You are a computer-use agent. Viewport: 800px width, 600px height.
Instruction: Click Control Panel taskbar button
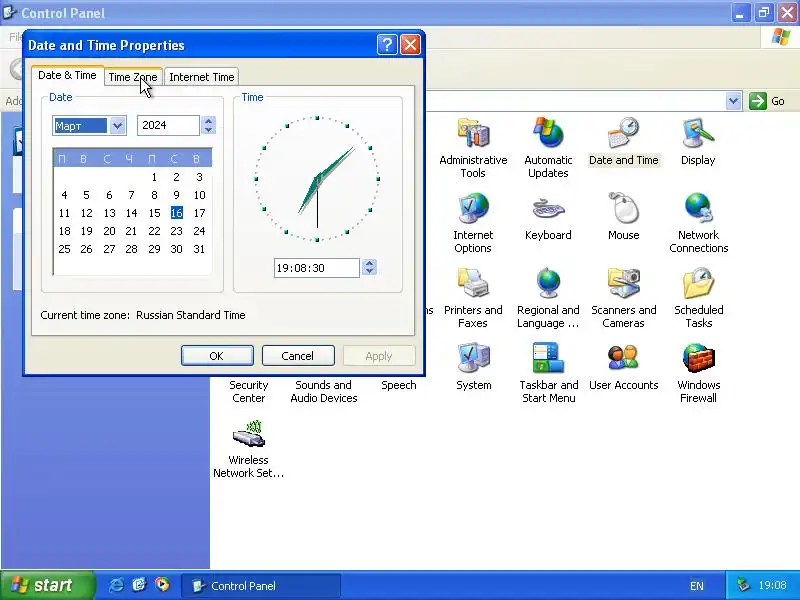[x=260, y=586]
